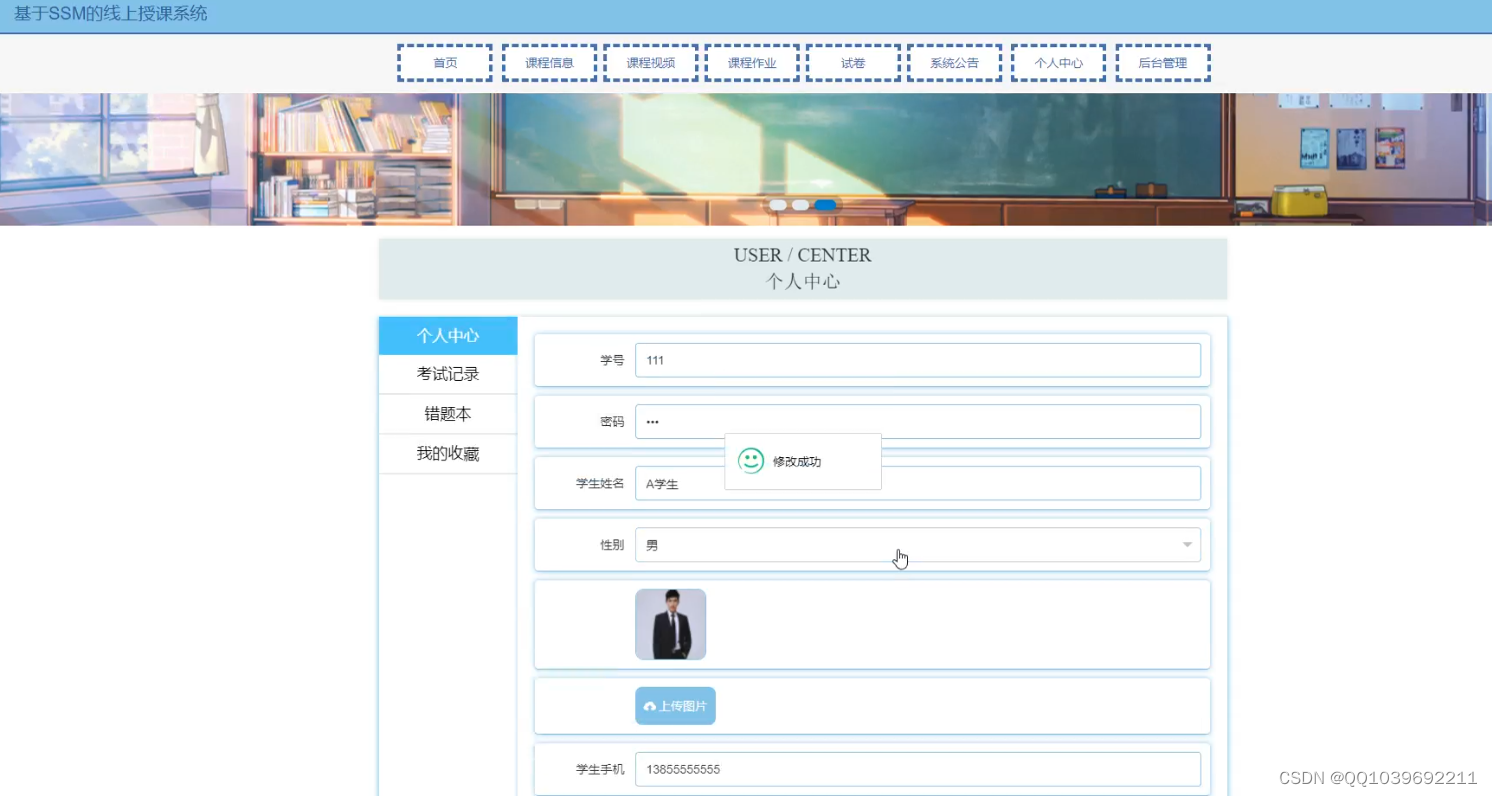This screenshot has height=796, width=1492.
Task: Click the 基于SSM的线上授课系统 title
Action: [111, 14]
